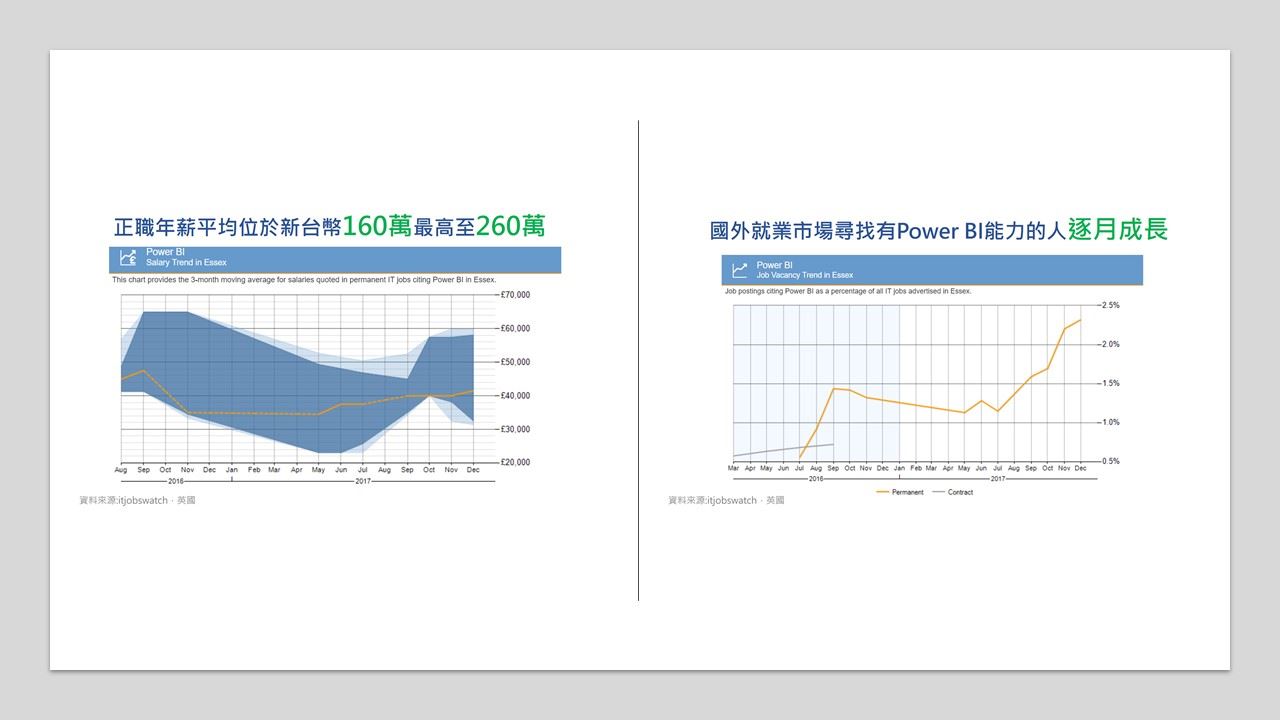Click the 0.5% axis label
1280x720 pixels.
[1110, 462]
